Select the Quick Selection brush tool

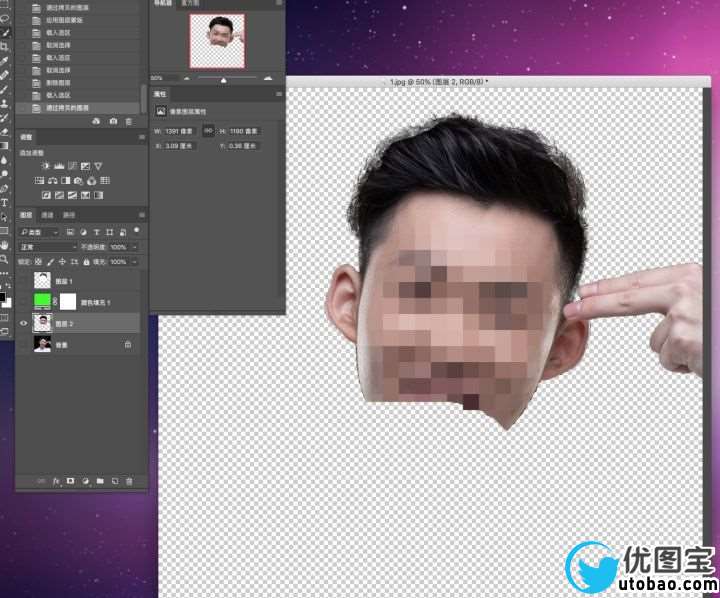[x=6, y=33]
